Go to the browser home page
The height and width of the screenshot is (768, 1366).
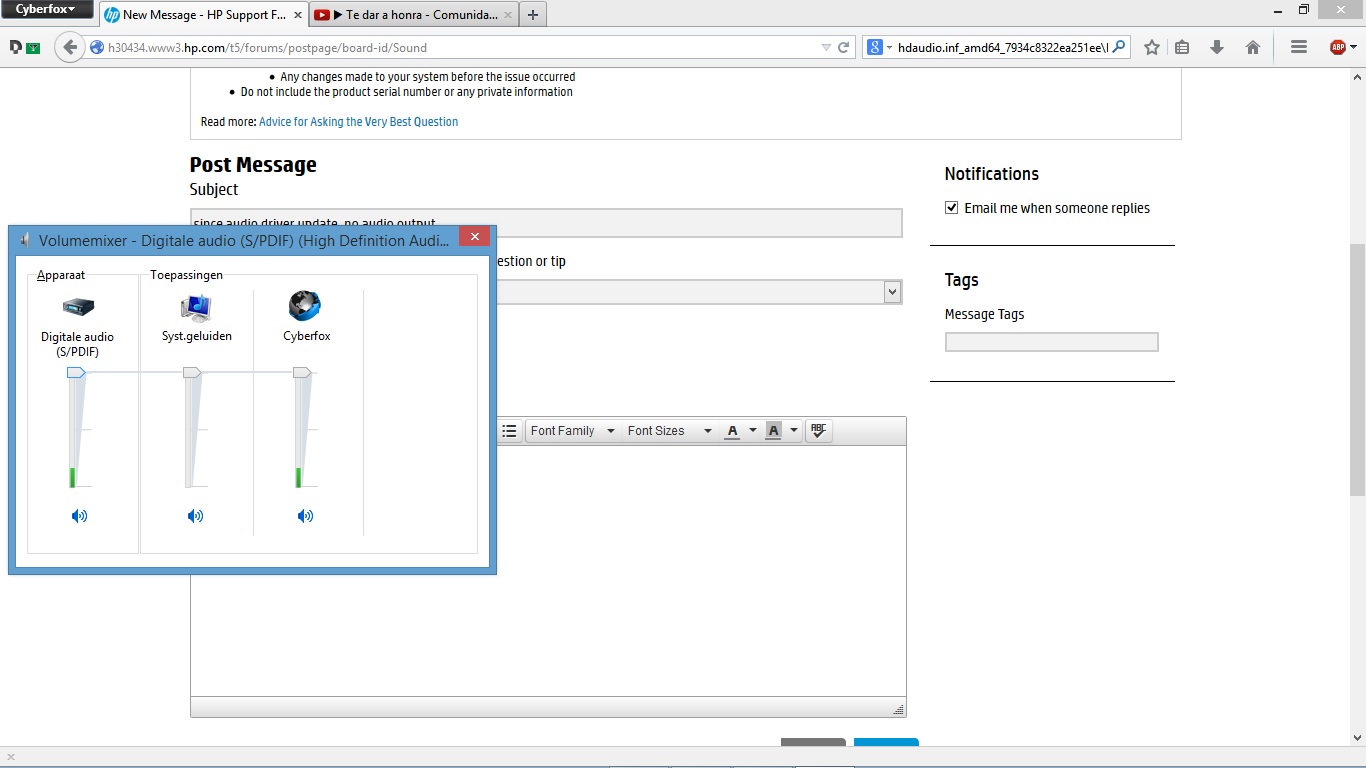(1253, 47)
